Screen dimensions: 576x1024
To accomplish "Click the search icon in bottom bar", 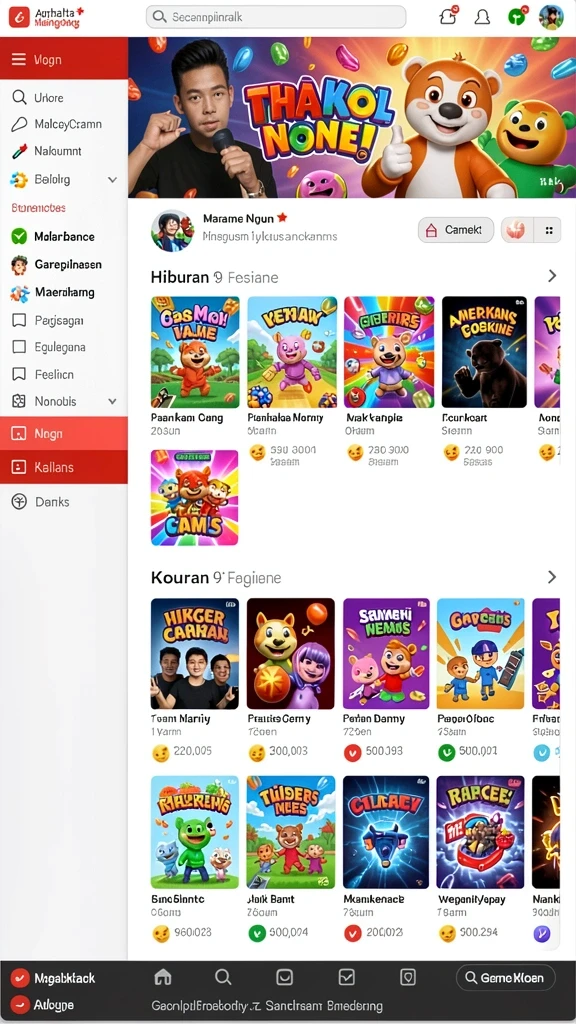I will click(223, 977).
